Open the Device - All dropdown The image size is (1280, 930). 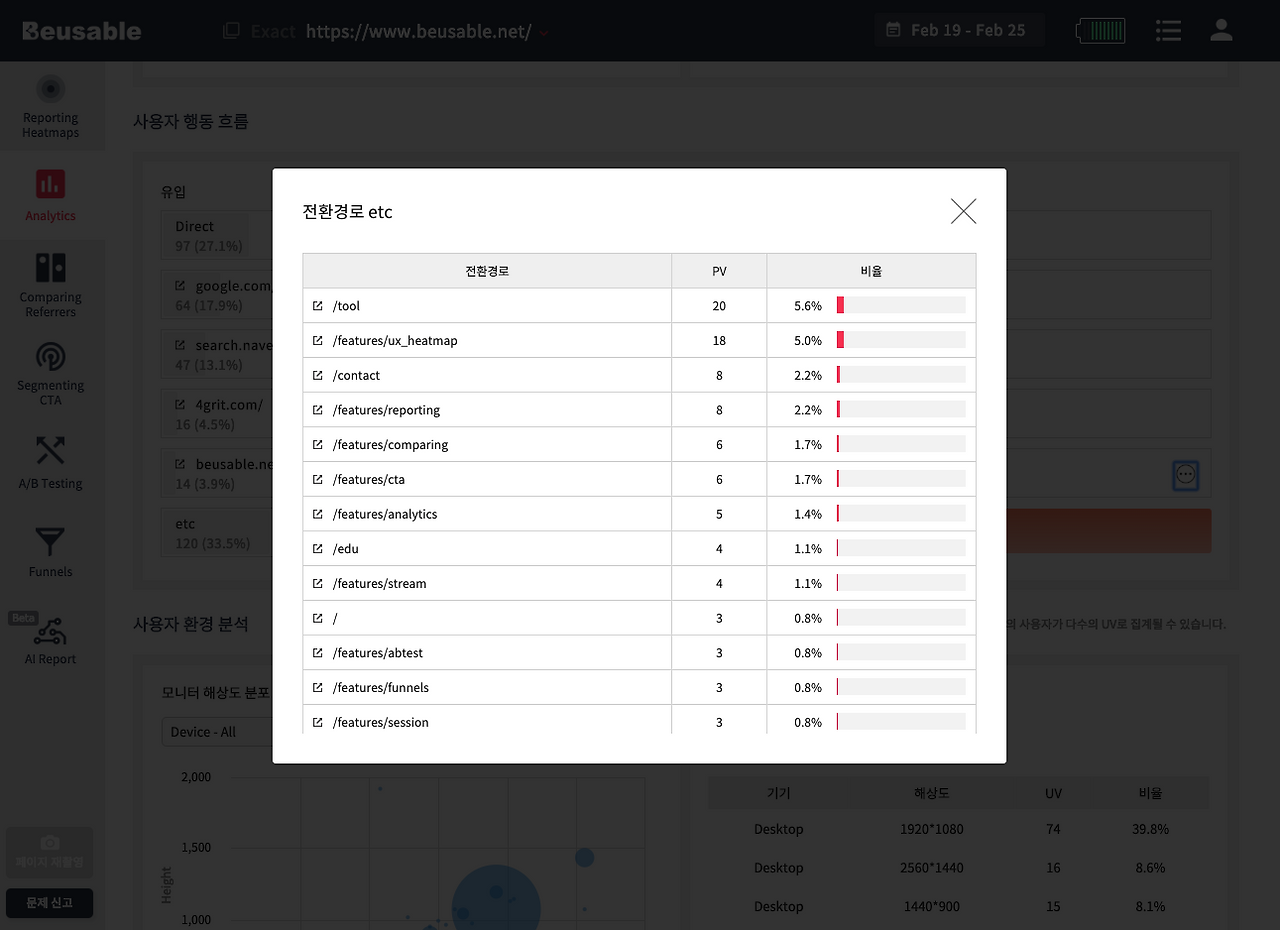[217, 731]
